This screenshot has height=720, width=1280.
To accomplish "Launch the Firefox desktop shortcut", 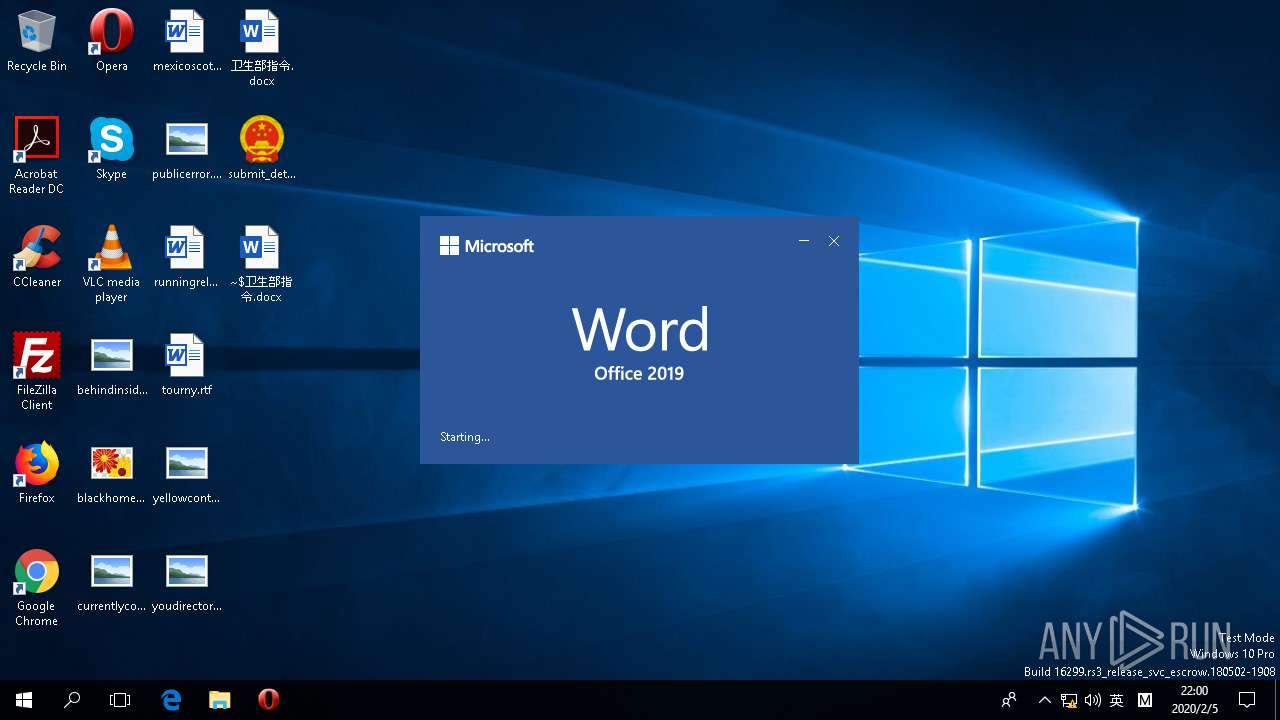I will pos(37,473).
